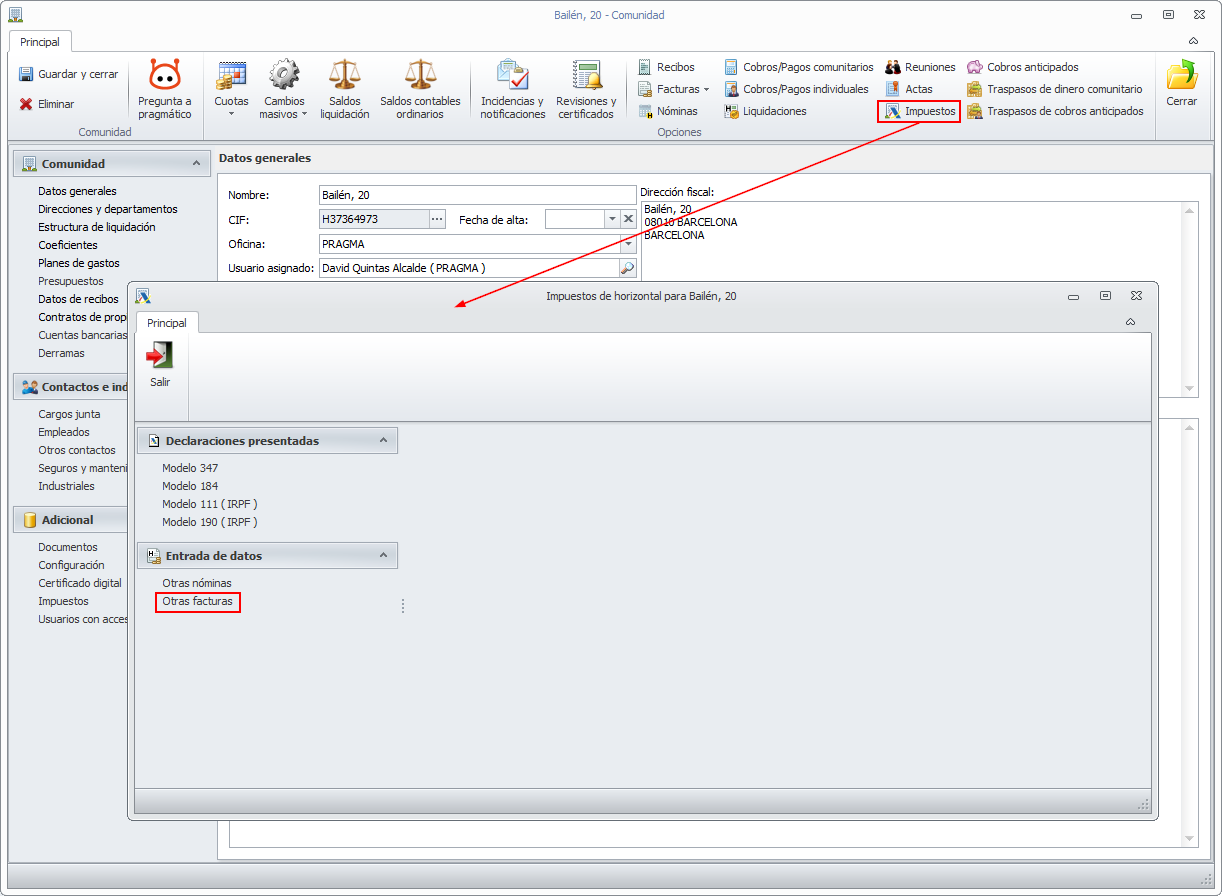The height and width of the screenshot is (896, 1222).
Task: Open Traspasos de dinero comunitario
Action: coord(1054,89)
